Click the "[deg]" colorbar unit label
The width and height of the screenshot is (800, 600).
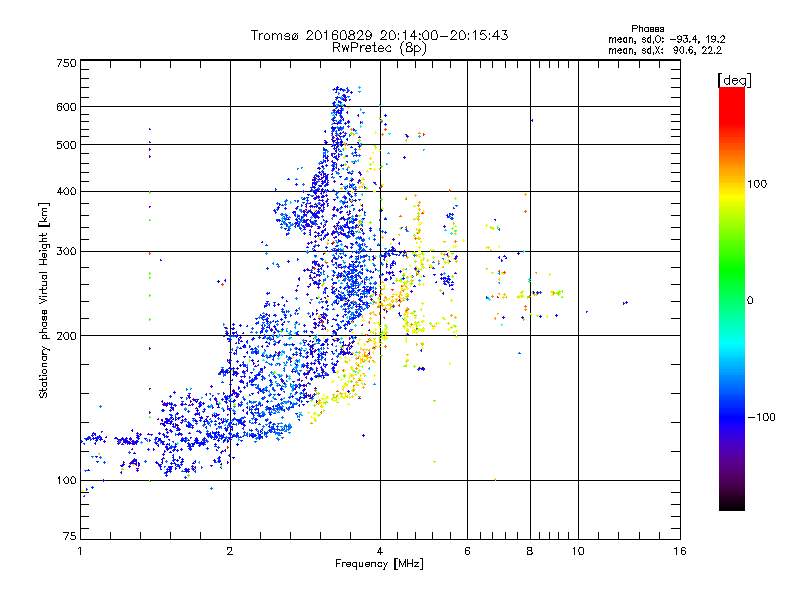click(734, 80)
